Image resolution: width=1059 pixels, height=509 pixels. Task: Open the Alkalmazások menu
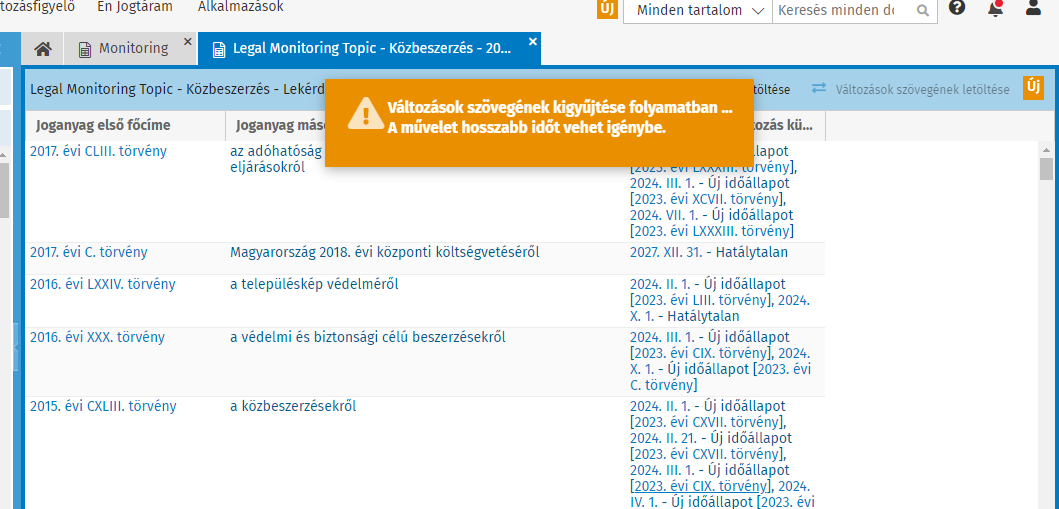click(240, 7)
